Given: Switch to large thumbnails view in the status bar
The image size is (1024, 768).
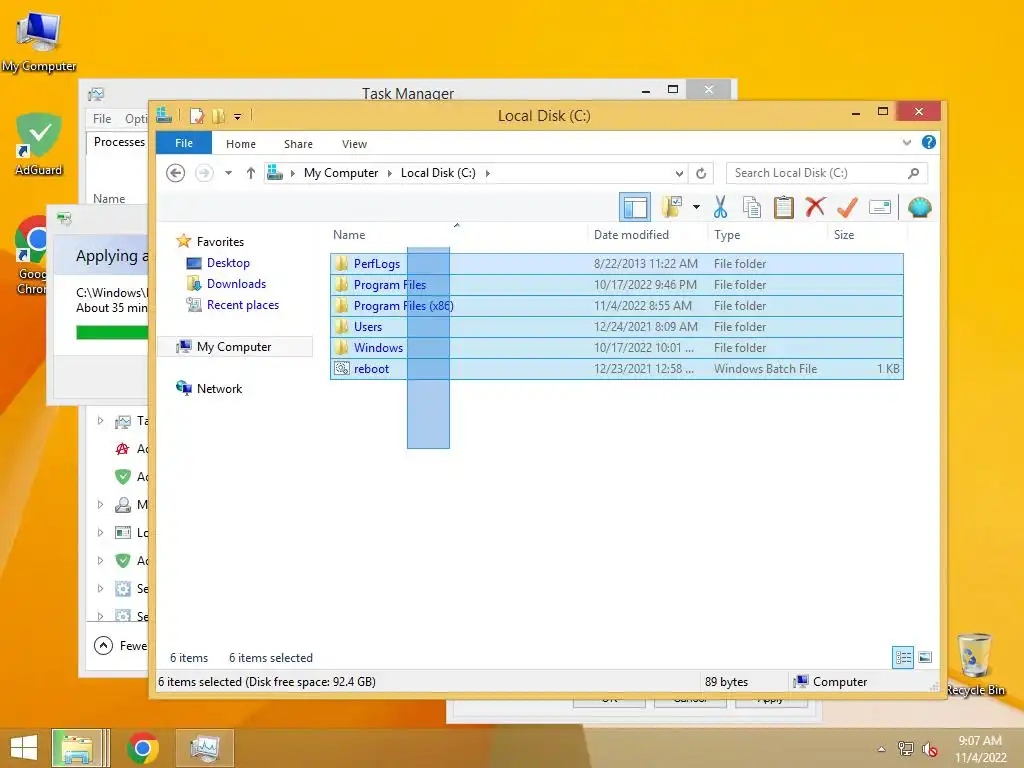Looking at the screenshot, I should (925, 657).
